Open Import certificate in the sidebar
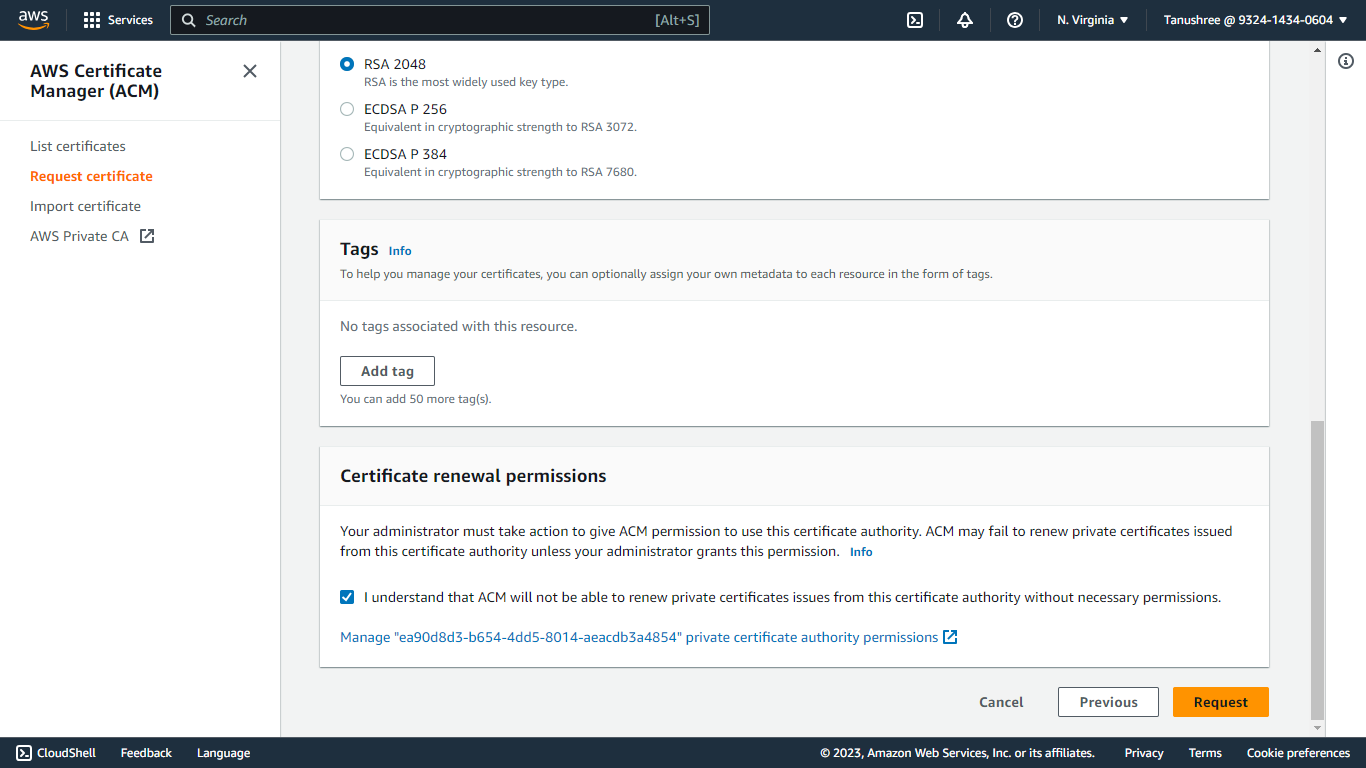Viewport: 1366px width, 768px height. (x=85, y=206)
